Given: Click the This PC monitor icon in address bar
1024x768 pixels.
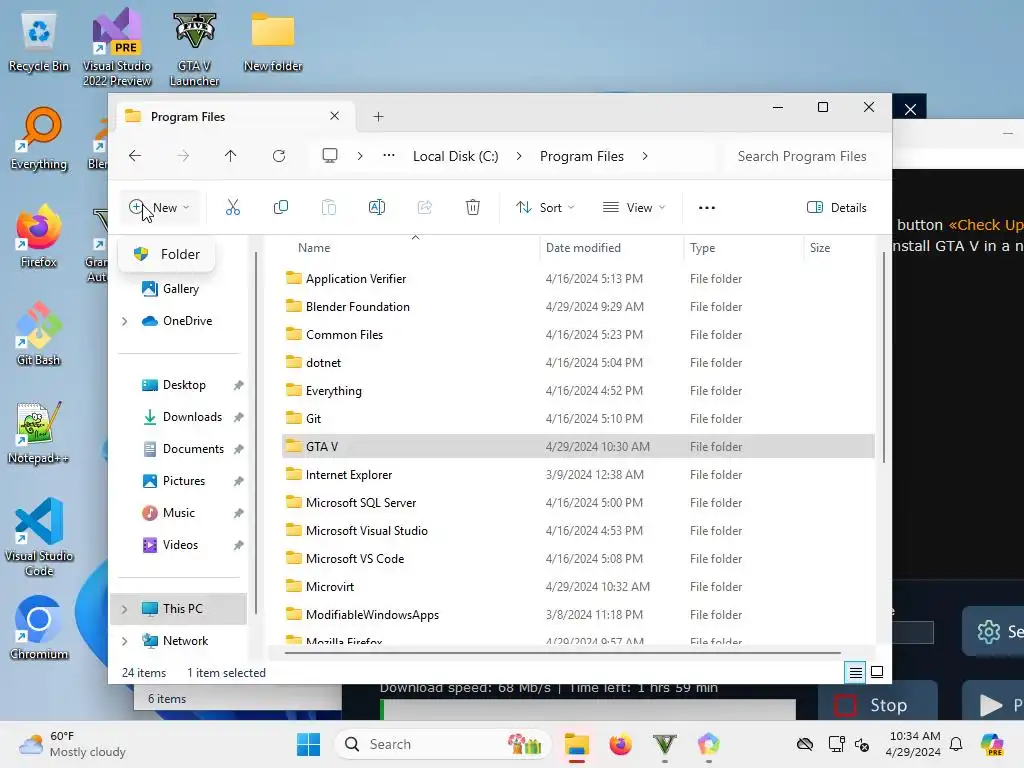Looking at the screenshot, I should (330, 155).
